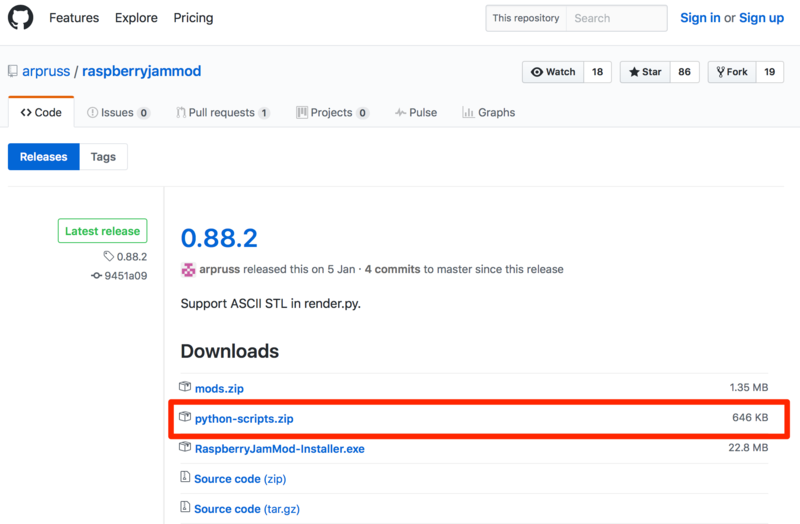800x524 pixels.
Task: View the 4 commits since release link
Action: coord(392,269)
